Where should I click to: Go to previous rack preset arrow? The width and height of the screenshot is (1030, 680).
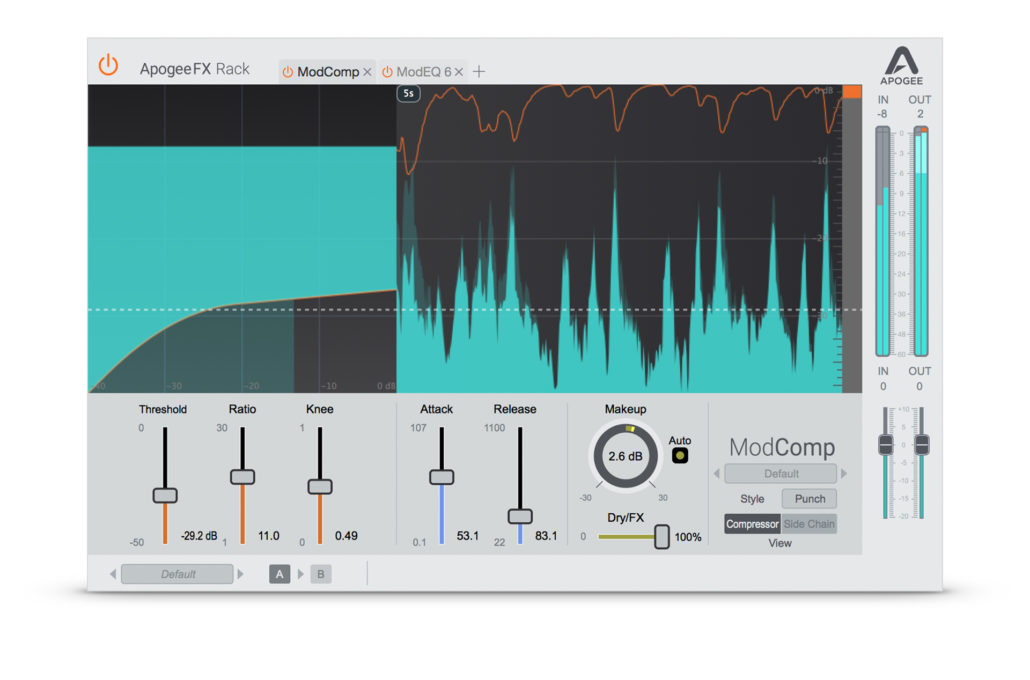[113, 574]
